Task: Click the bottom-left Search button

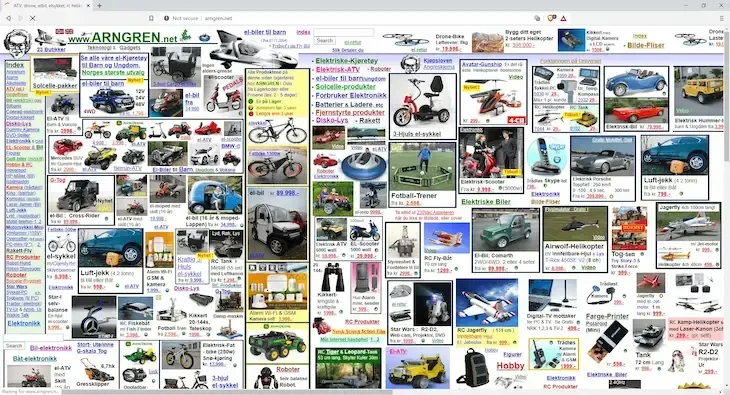Action: point(14,346)
